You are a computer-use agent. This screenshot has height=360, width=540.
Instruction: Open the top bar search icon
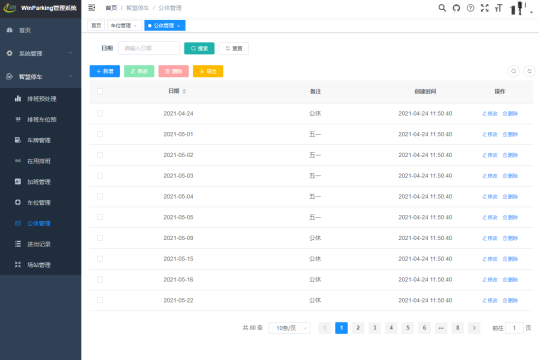[442, 8]
